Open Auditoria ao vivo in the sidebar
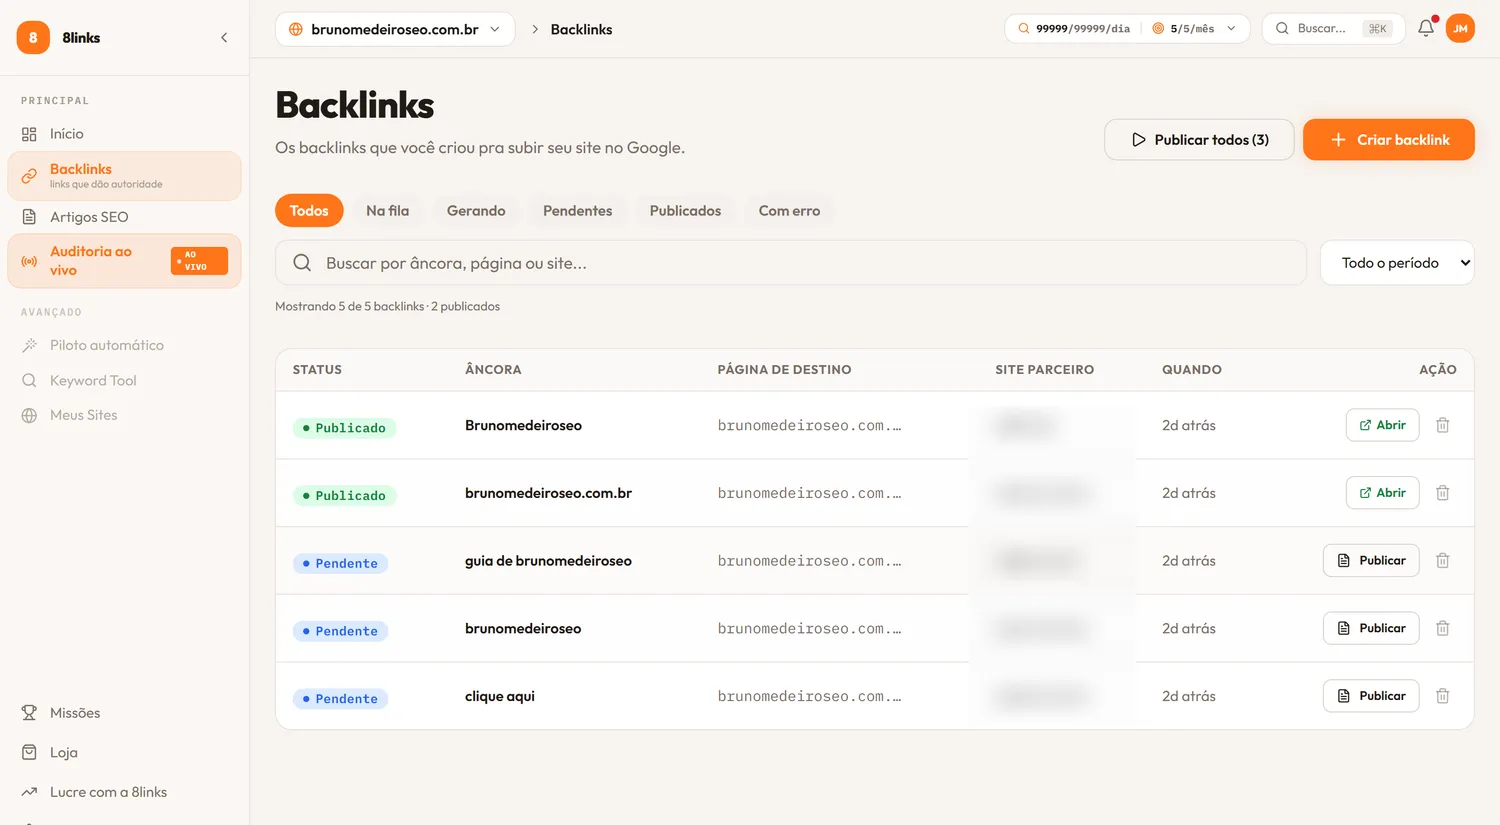Image resolution: width=1500 pixels, height=825 pixels. pos(124,261)
